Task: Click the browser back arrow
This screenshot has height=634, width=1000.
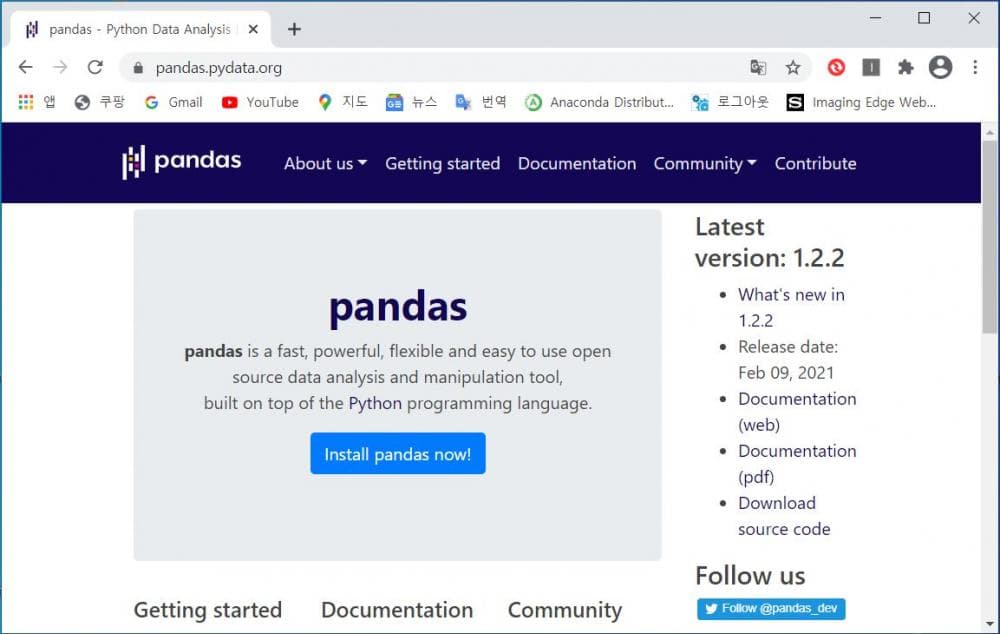Action: (26, 67)
